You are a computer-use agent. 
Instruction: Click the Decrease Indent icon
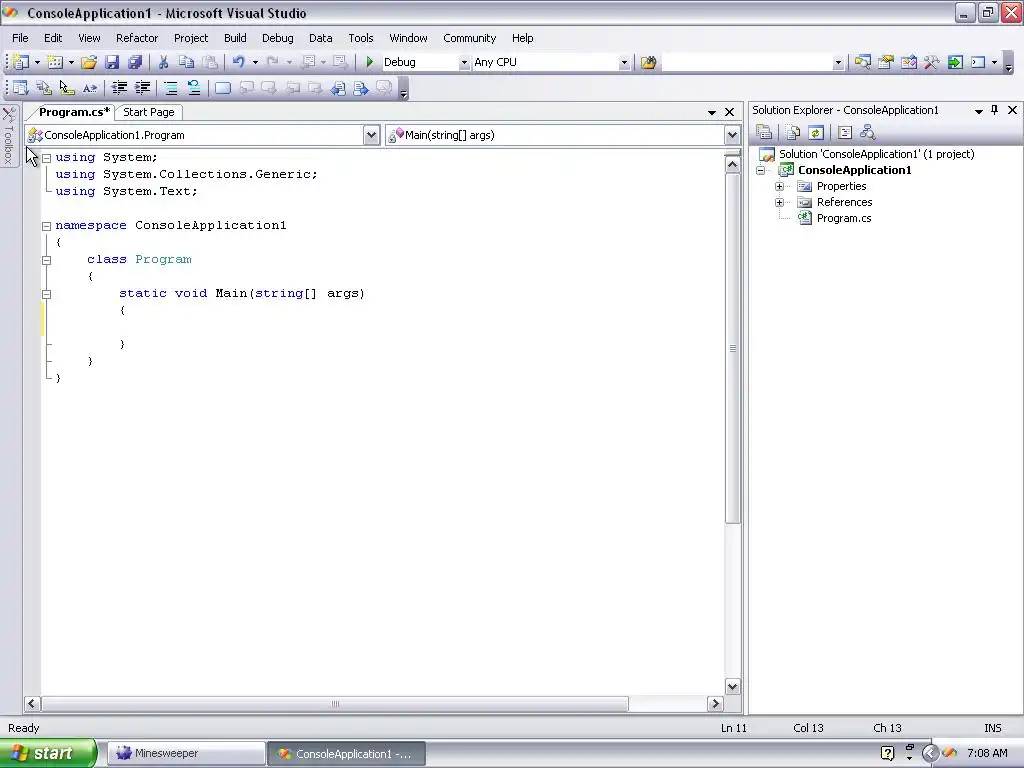pos(119,88)
